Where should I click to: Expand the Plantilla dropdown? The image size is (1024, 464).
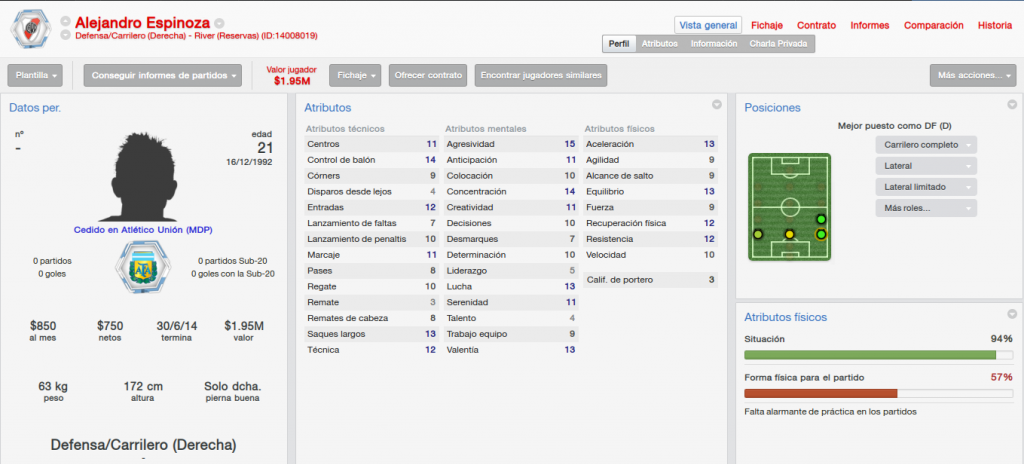[x=35, y=75]
